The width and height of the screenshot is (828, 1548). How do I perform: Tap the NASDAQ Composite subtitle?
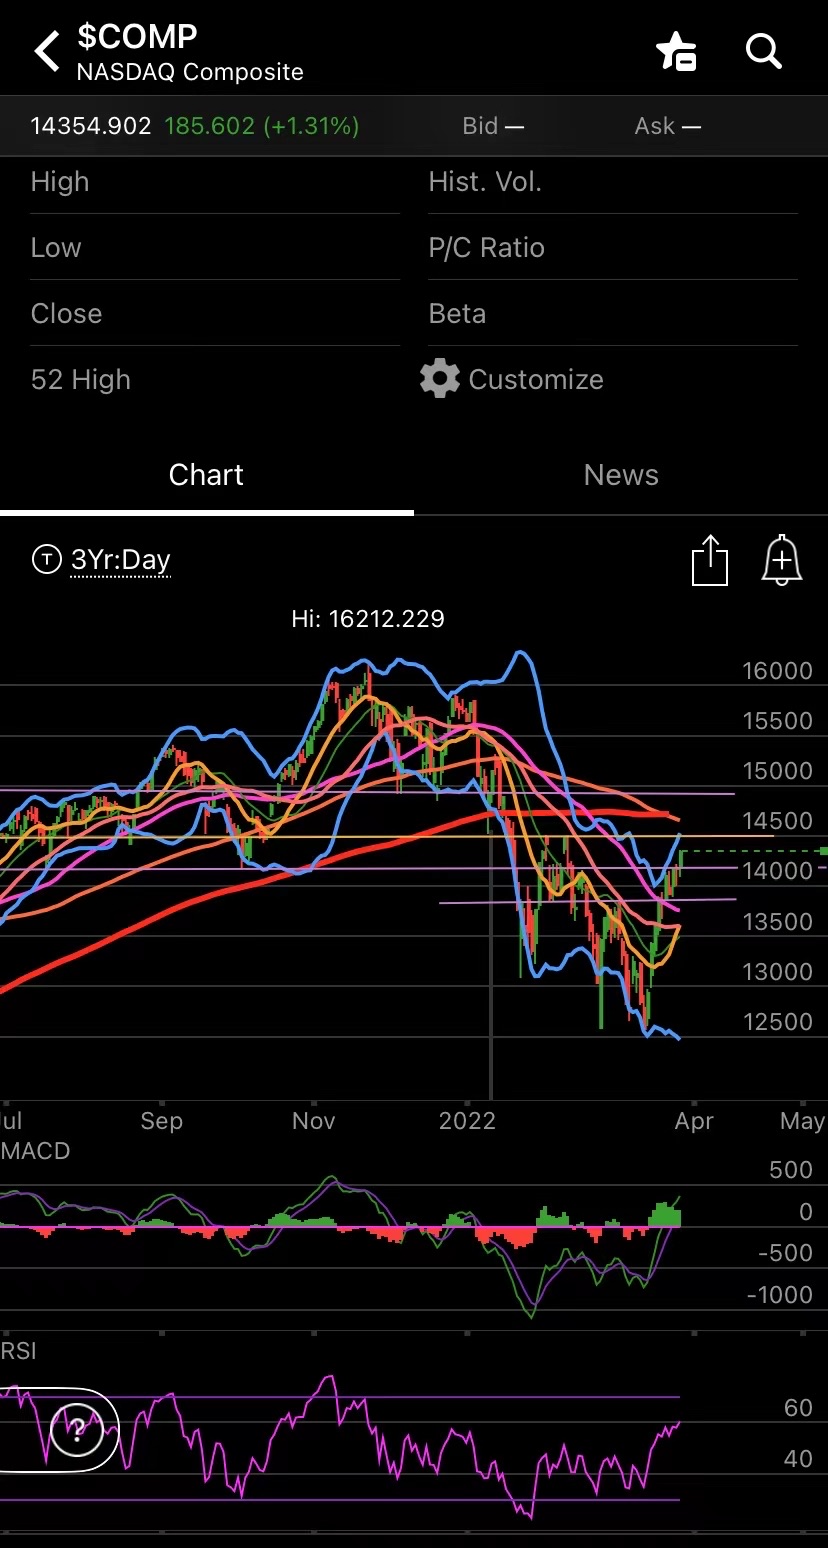190,73
